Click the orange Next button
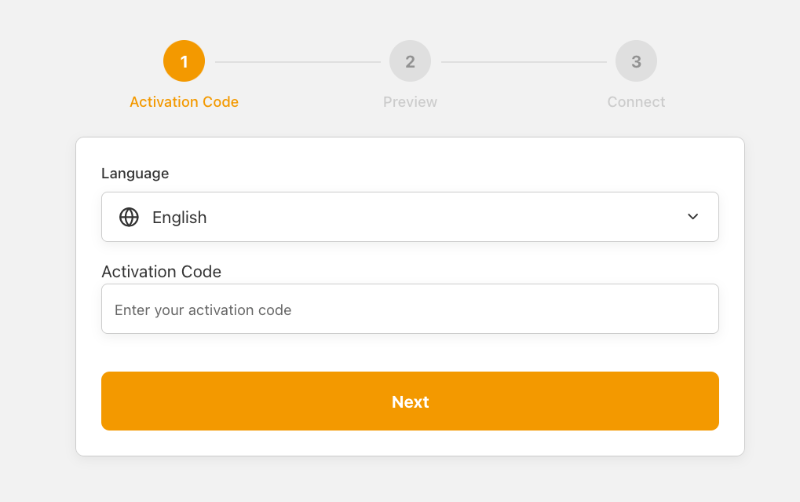The width and height of the screenshot is (800, 502). point(410,401)
